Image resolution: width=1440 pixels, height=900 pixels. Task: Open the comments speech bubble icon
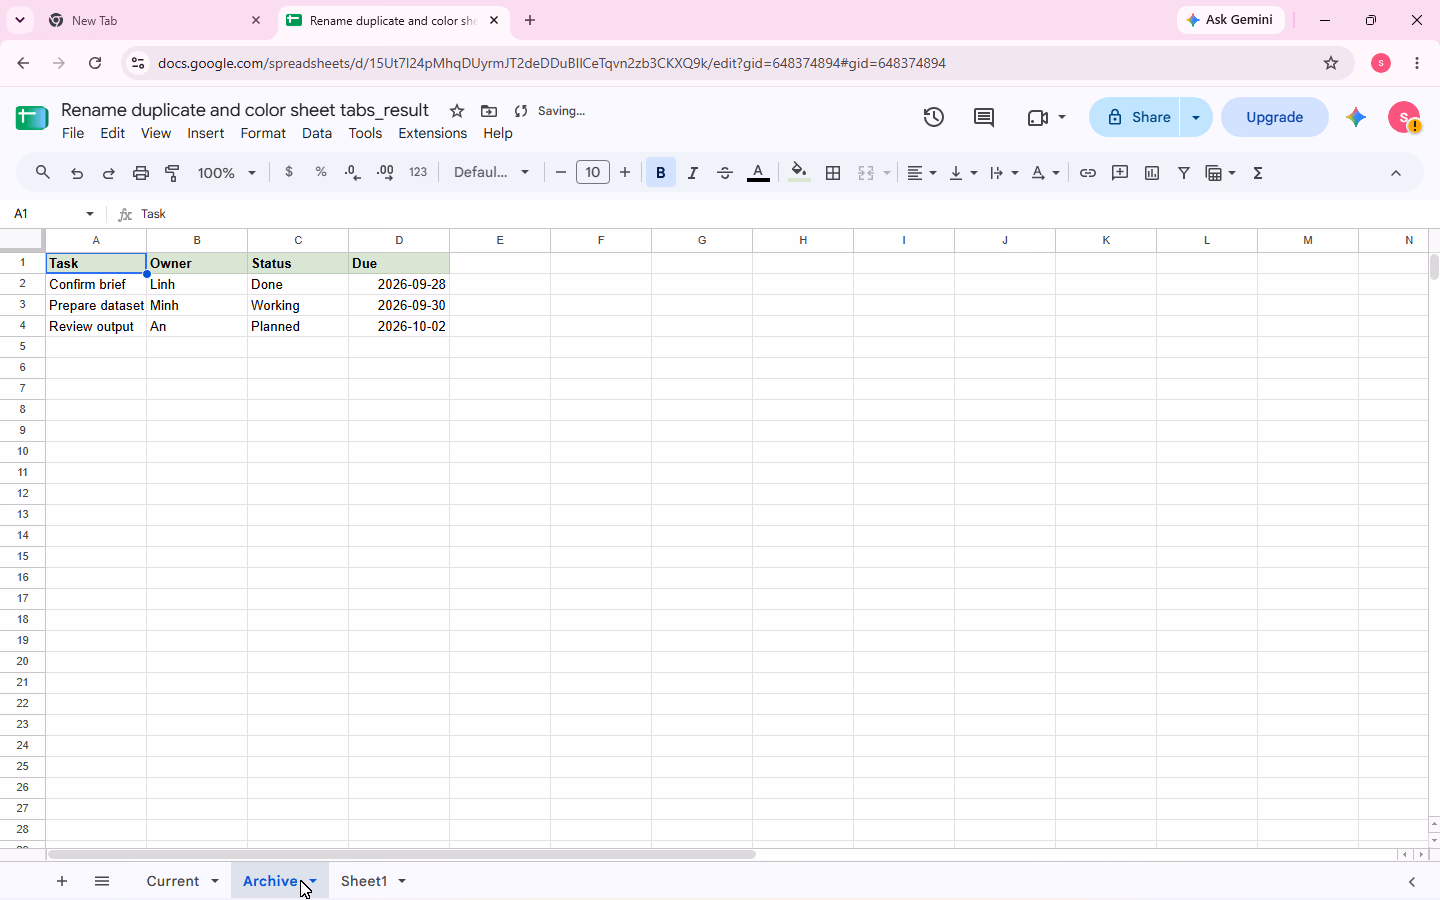[x=984, y=117]
